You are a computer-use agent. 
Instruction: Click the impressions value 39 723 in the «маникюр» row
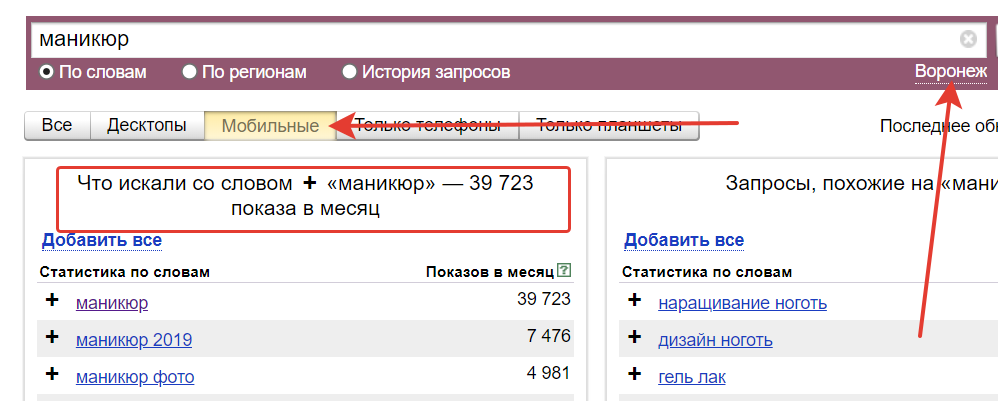(x=544, y=299)
